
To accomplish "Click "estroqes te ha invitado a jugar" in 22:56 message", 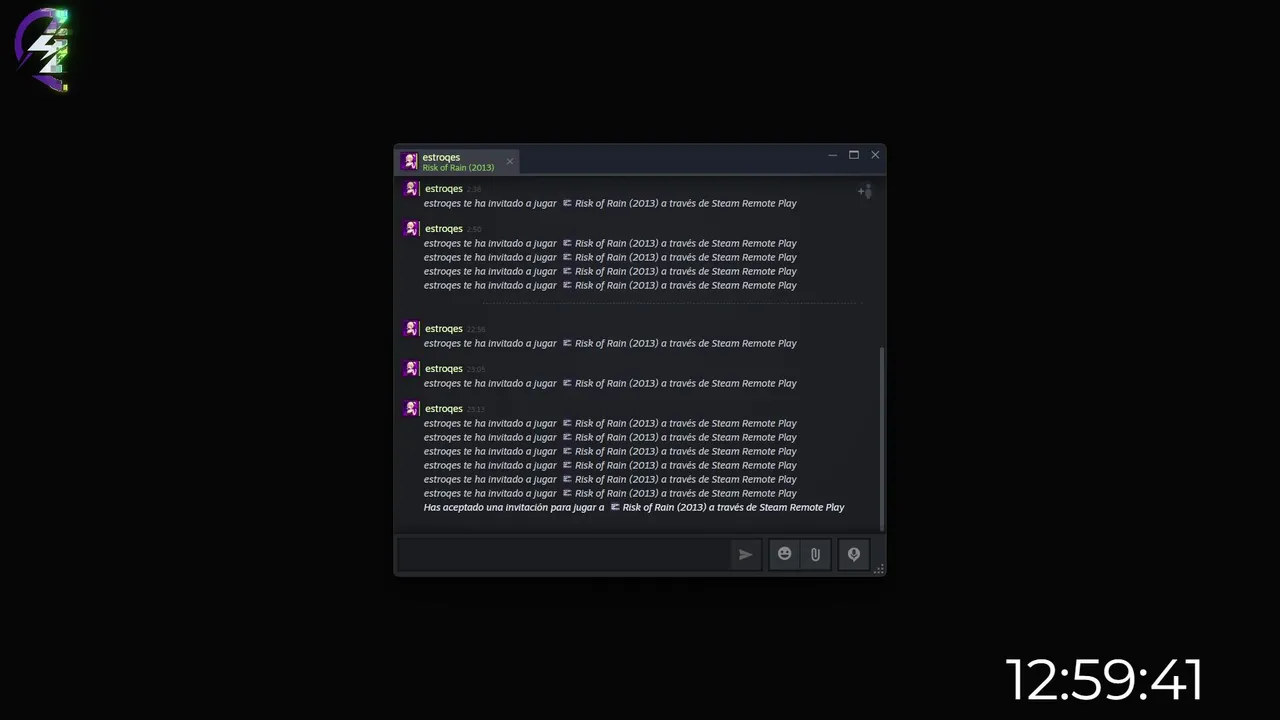I will (x=490, y=343).
